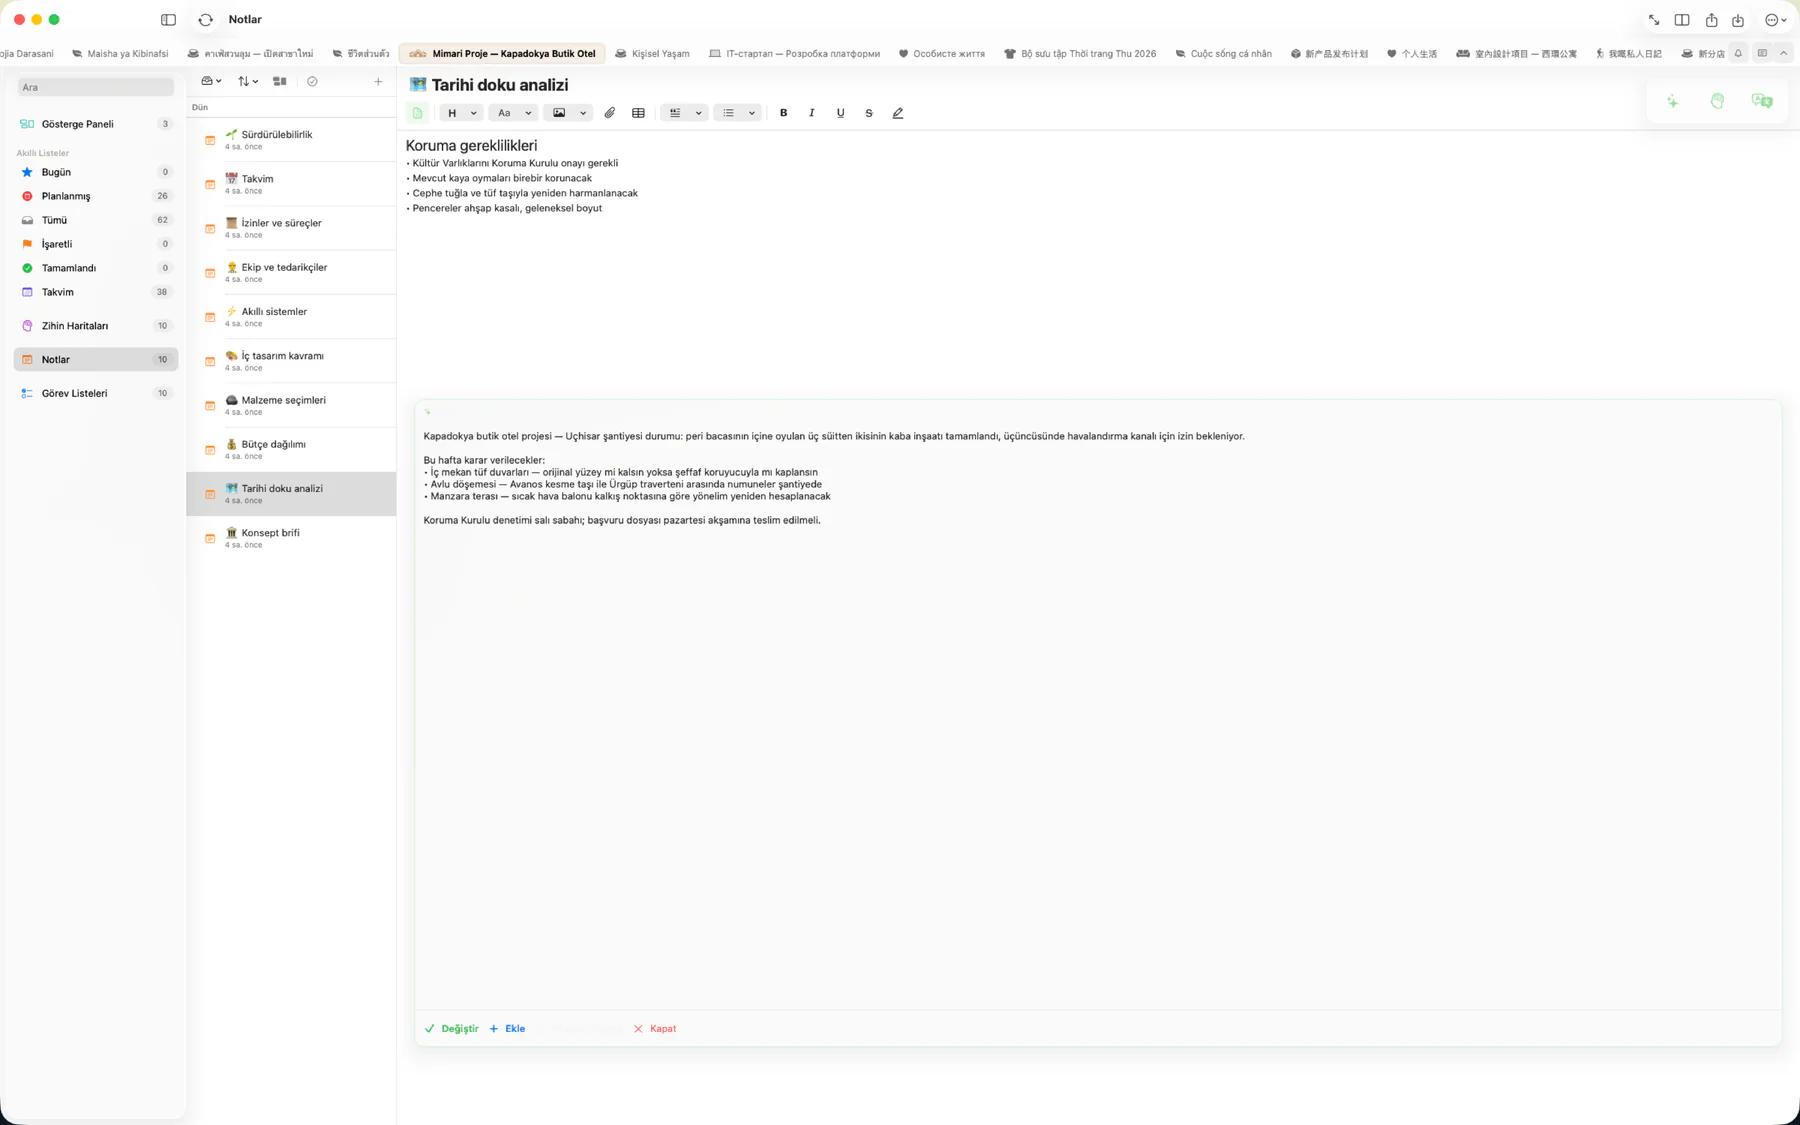The width and height of the screenshot is (1800, 1125).
Task: Switch to 个人生活 tab
Action: coord(1411,54)
